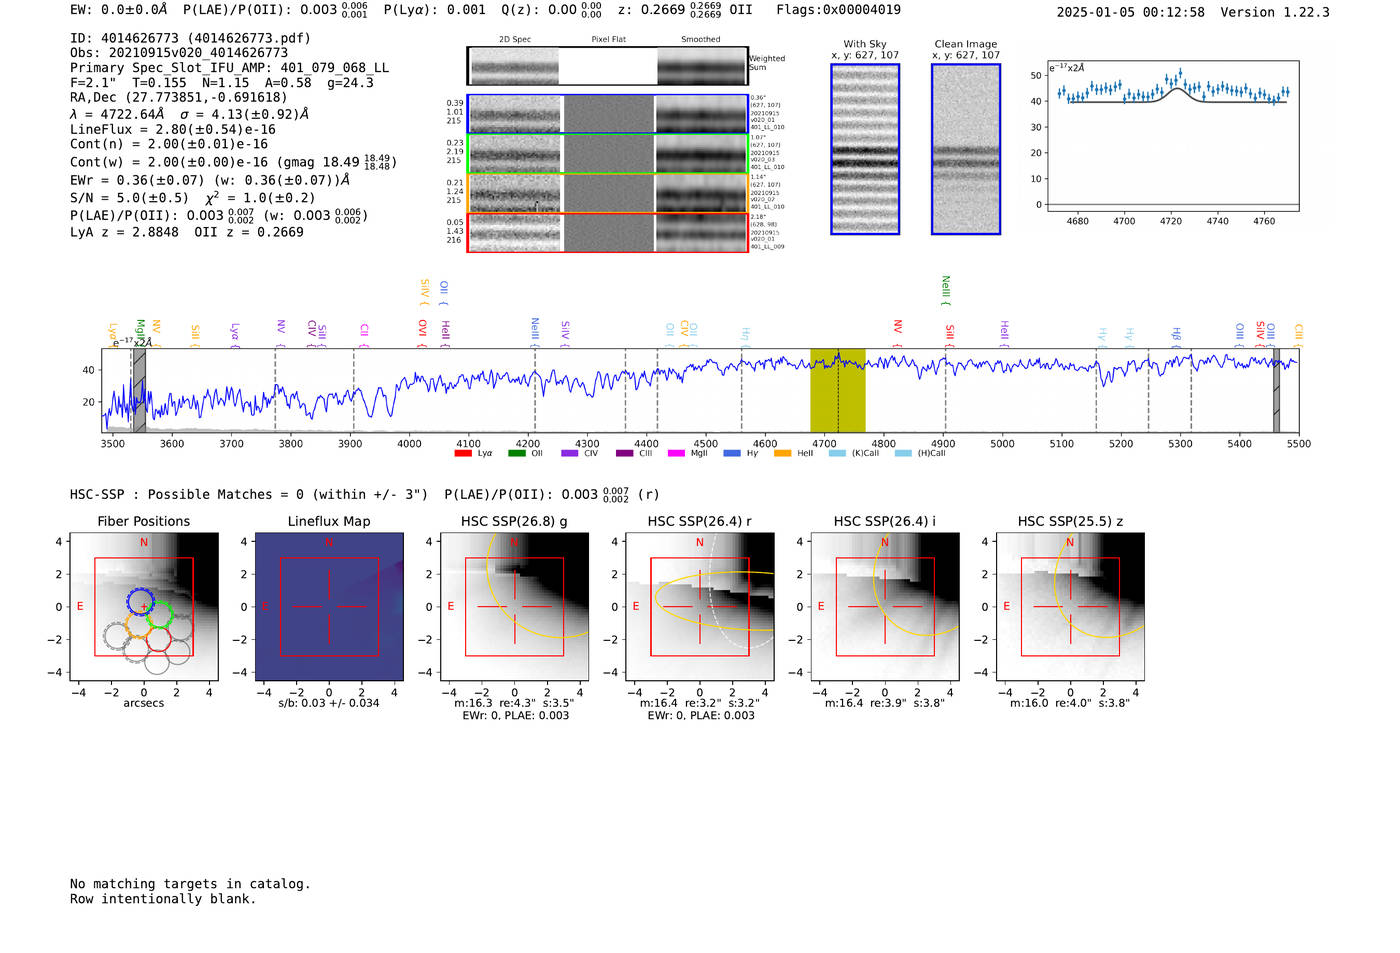The height and width of the screenshot is (953, 1400).
Task: Click the RA,Dec coordinates line
Action: [179, 97]
